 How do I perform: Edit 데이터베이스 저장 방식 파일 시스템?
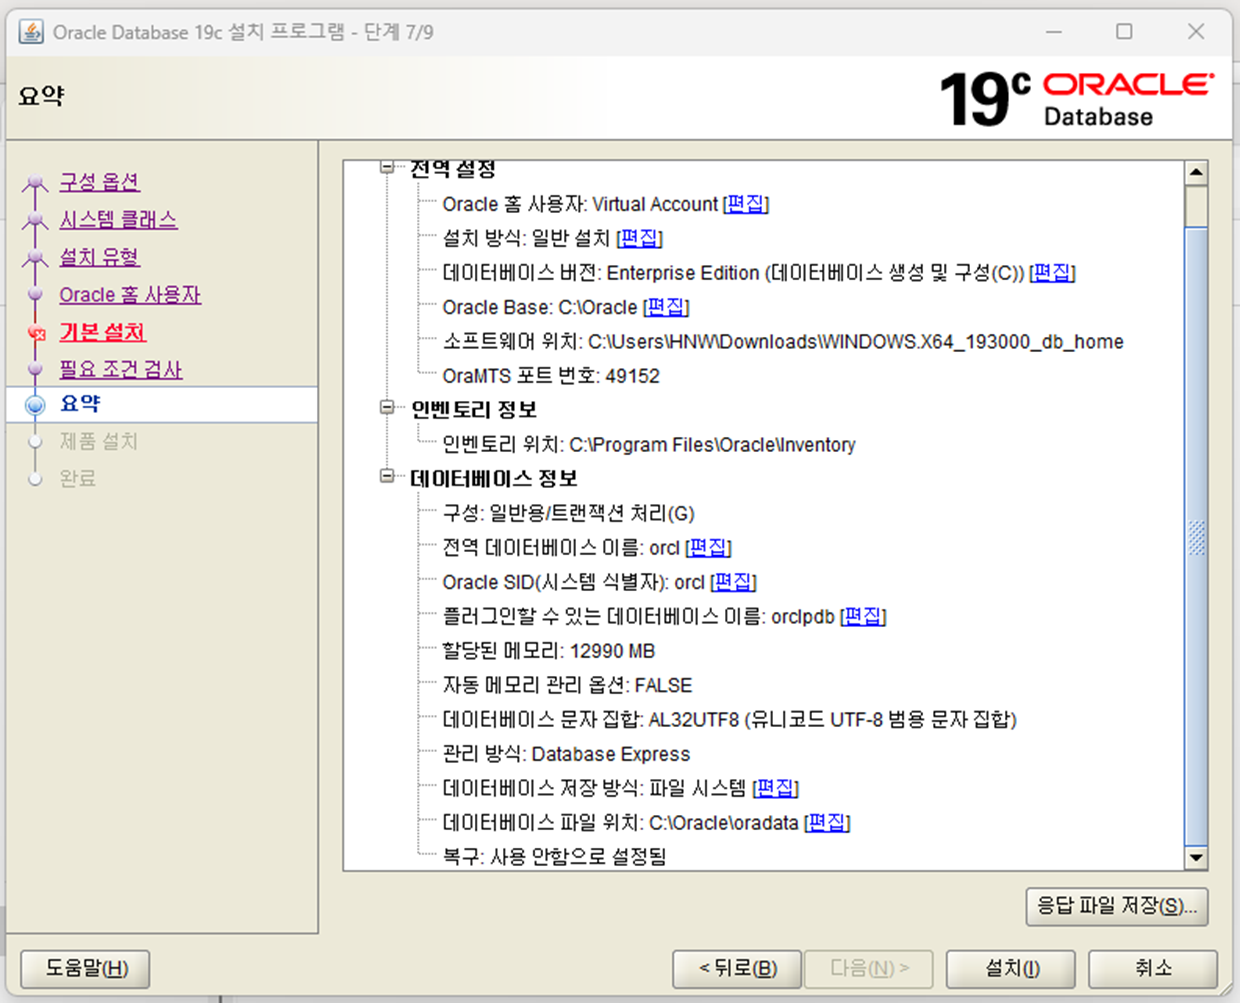coord(775,788)
